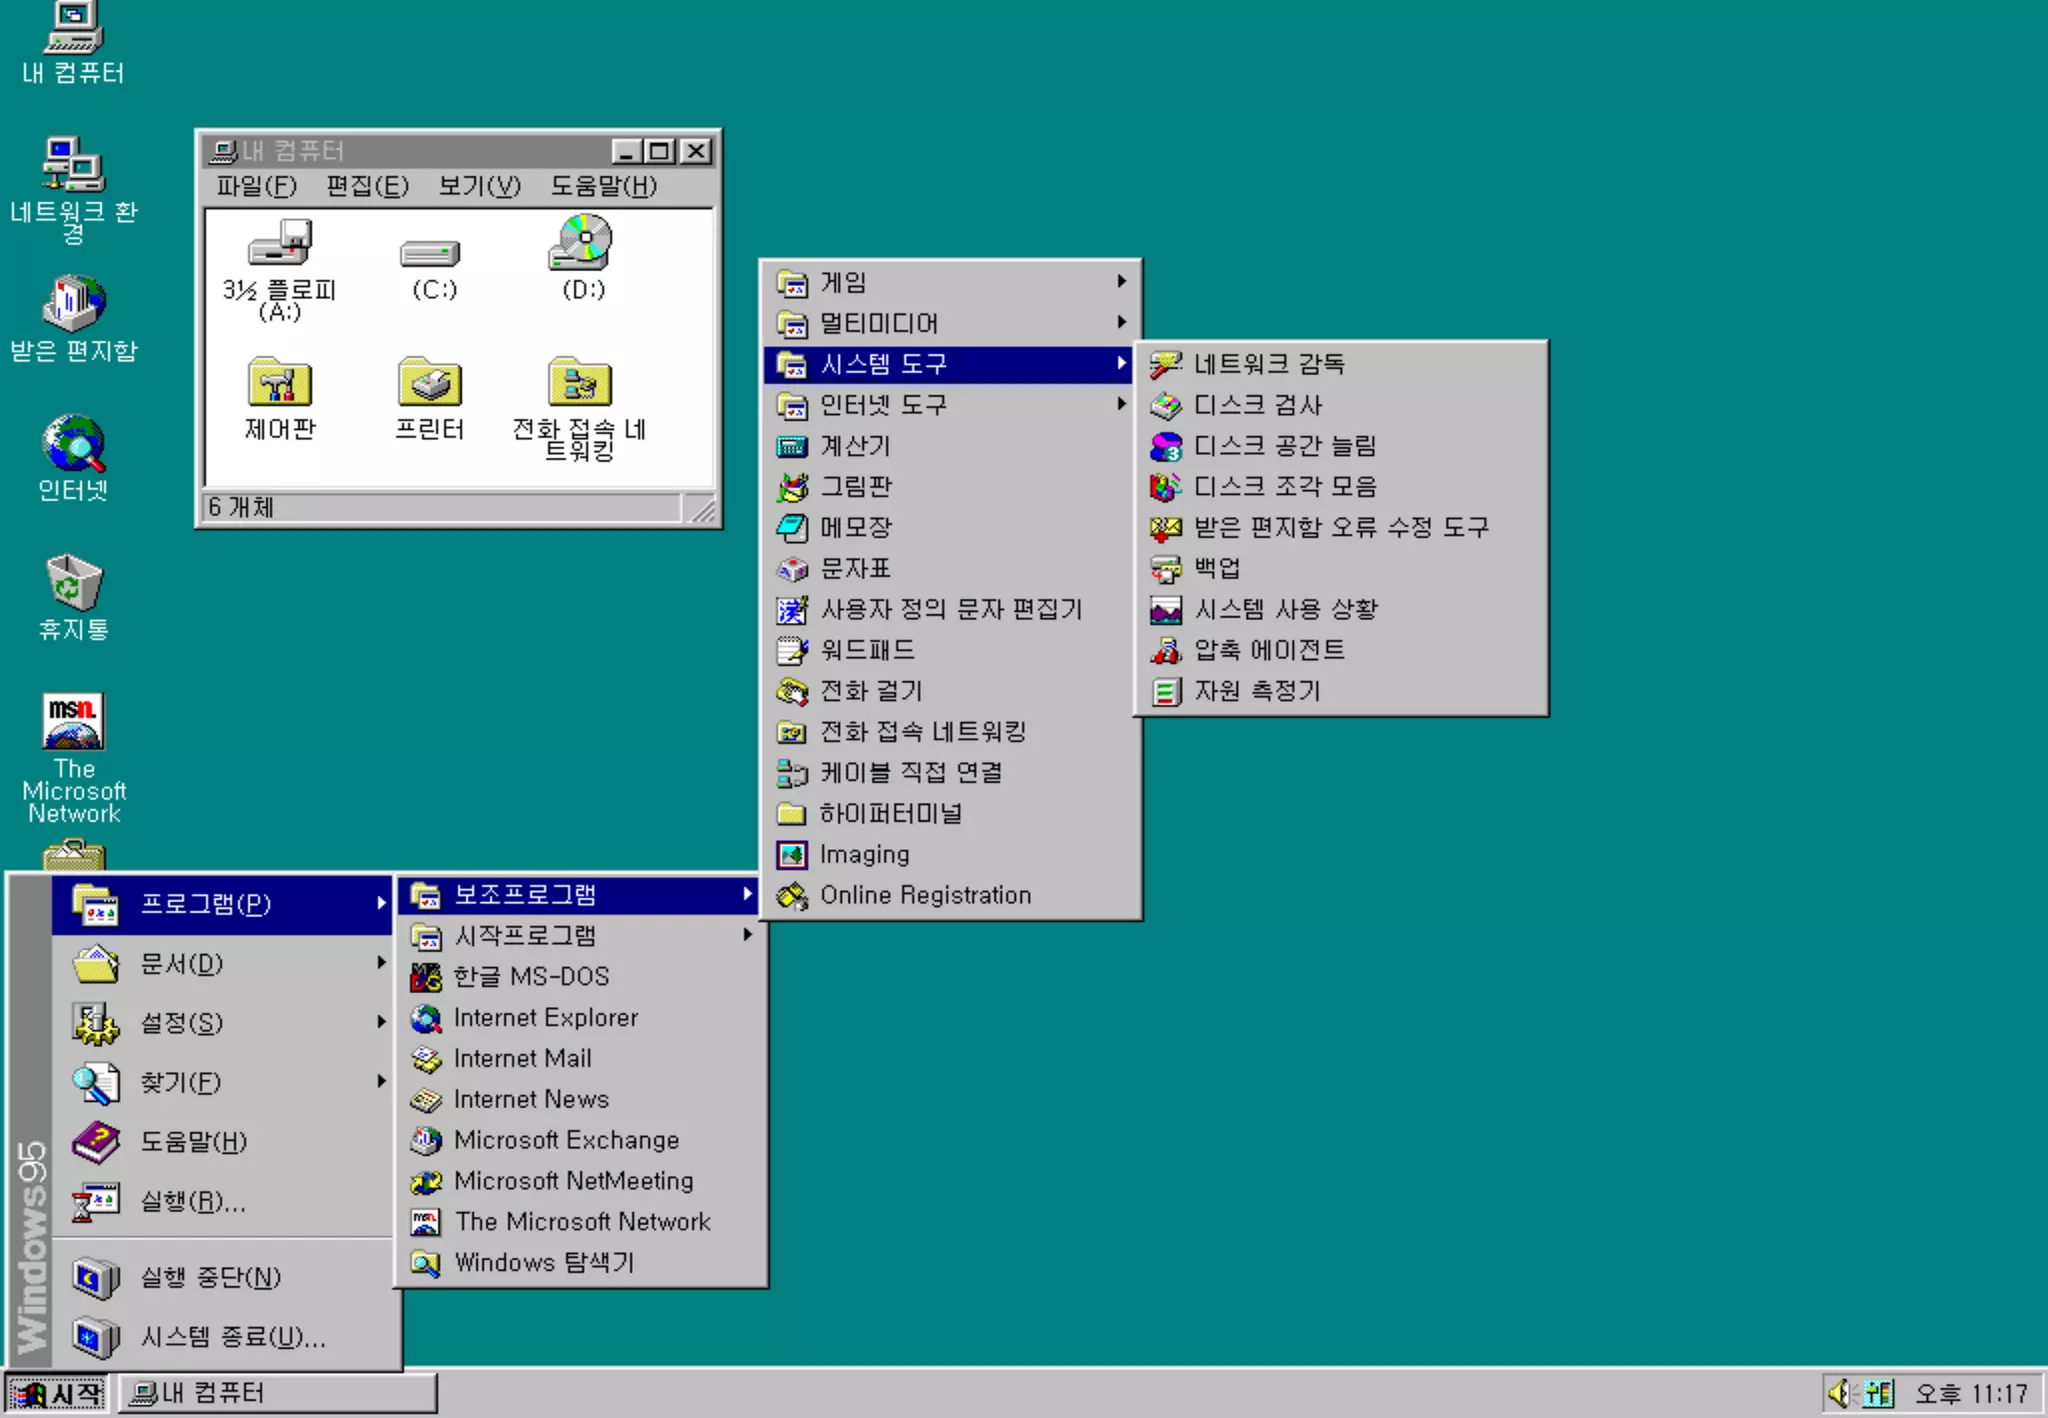Open the 도움말(H) menu in 내 컴퓨터
Viewport: 2048px width, 1418px height.
(603, 186)
